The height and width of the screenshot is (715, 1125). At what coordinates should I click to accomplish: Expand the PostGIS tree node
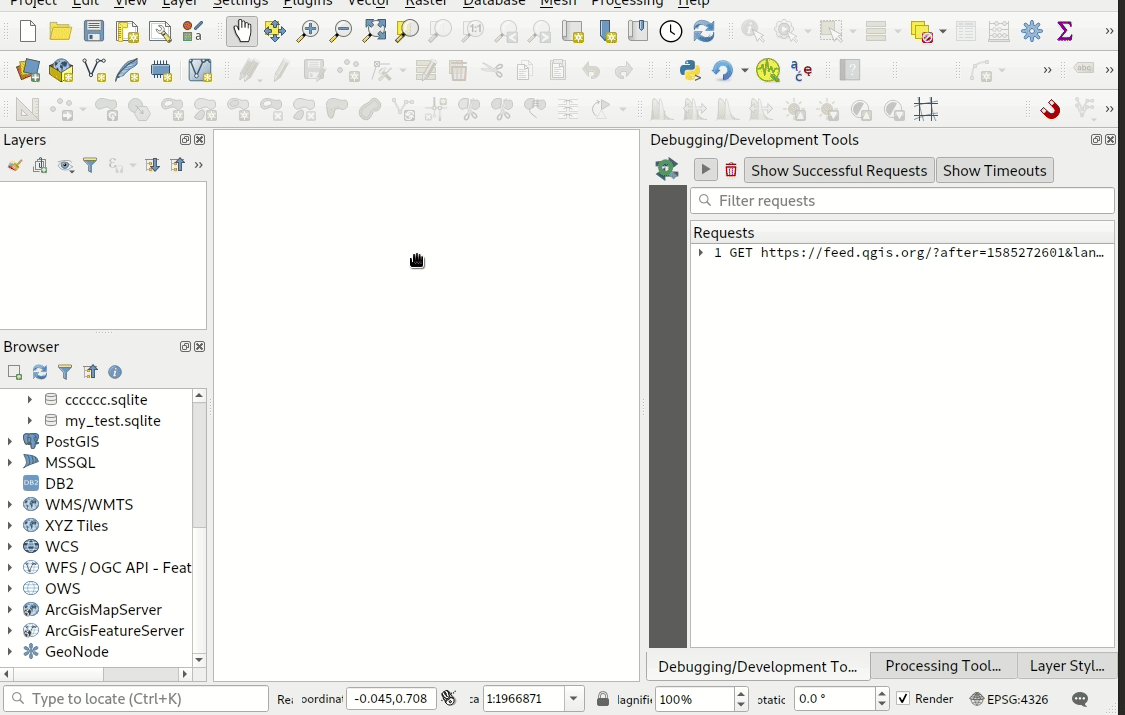10,441
